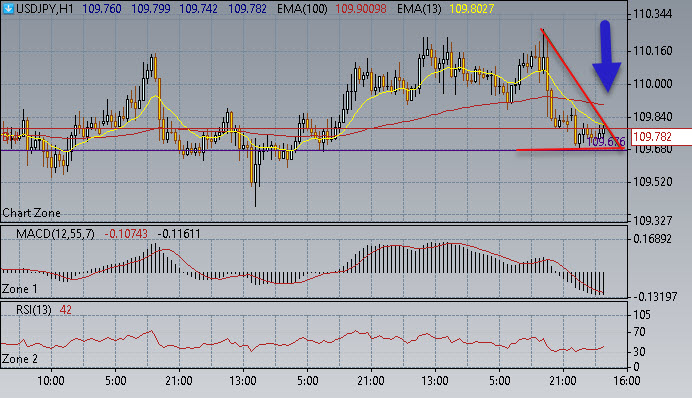Click the low price 109.742
This screenshot has width=692, height=398.
(x=198, y=8)
